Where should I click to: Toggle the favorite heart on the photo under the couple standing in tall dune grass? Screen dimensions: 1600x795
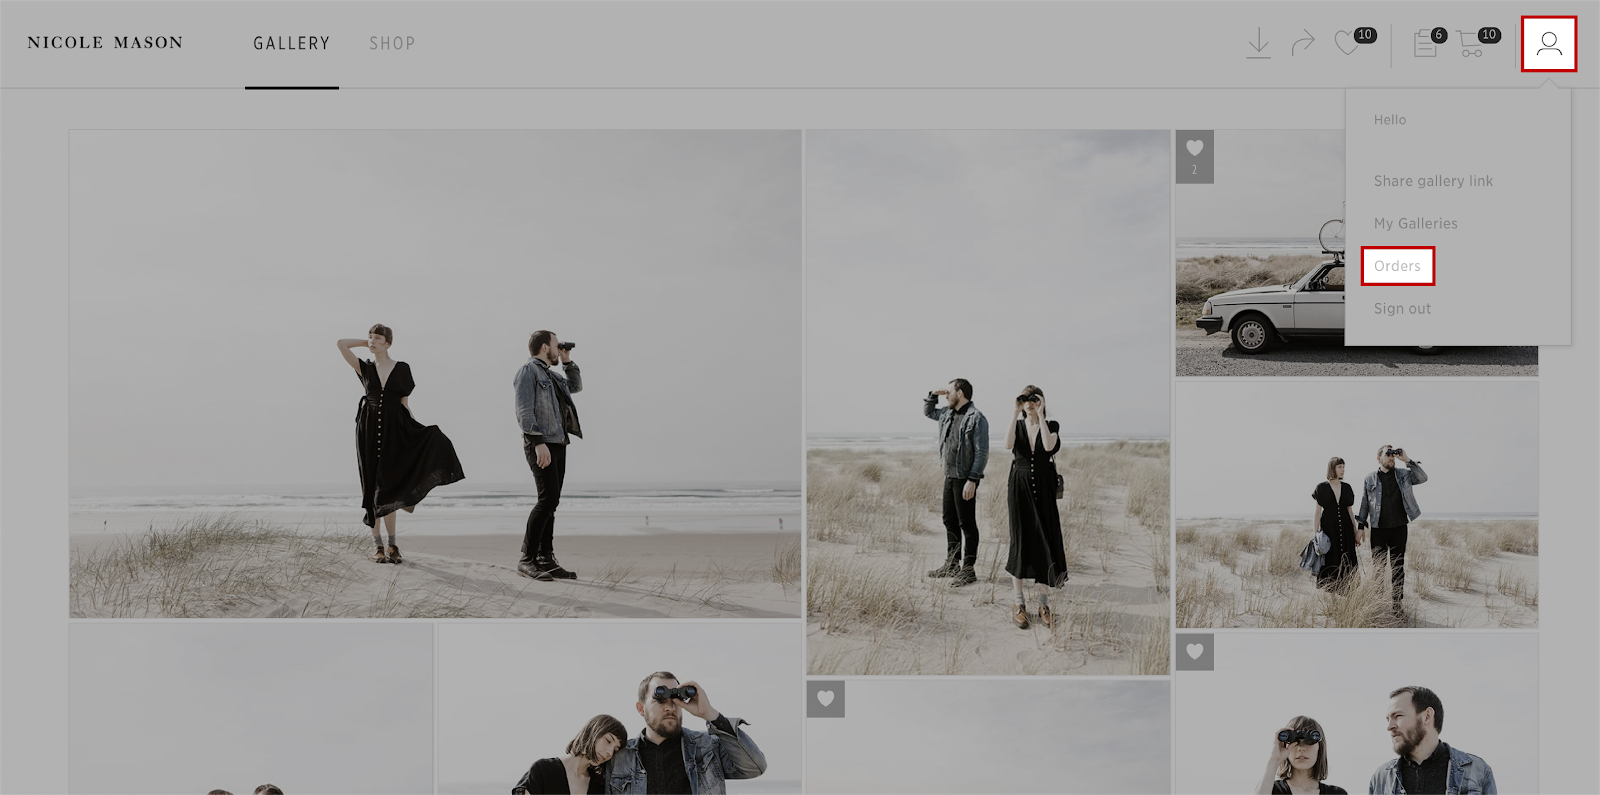point(825,699)
